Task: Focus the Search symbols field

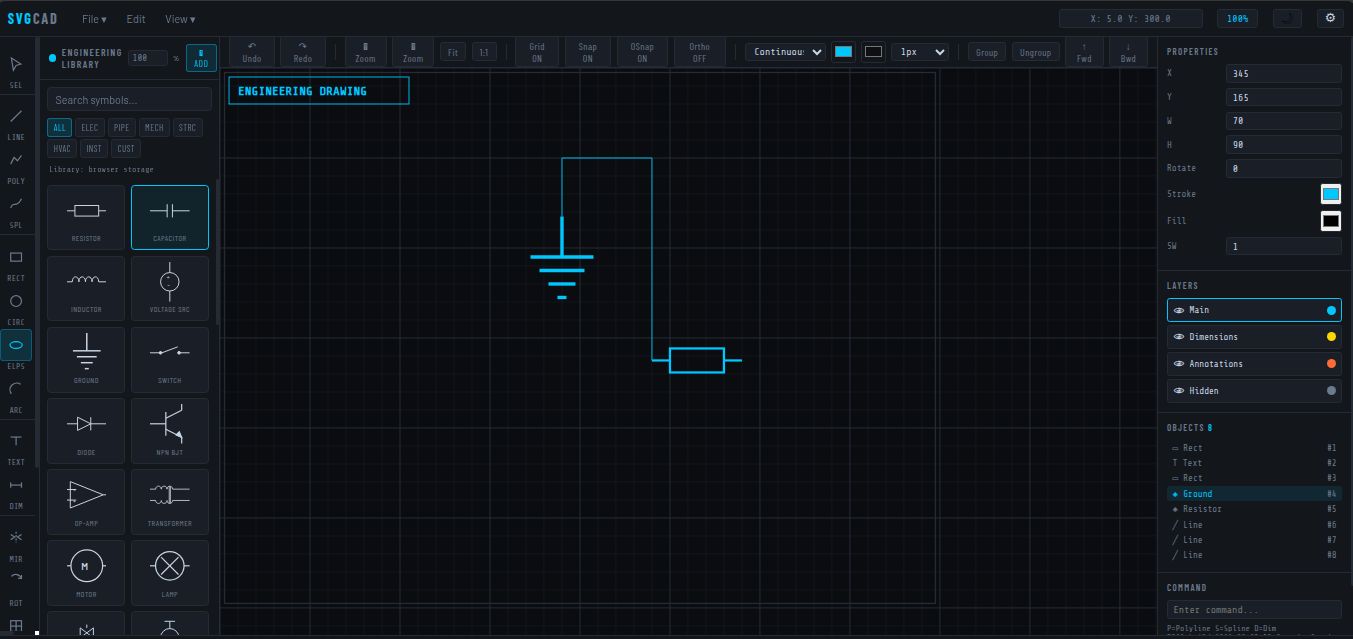Action: (x=130, y=100)
